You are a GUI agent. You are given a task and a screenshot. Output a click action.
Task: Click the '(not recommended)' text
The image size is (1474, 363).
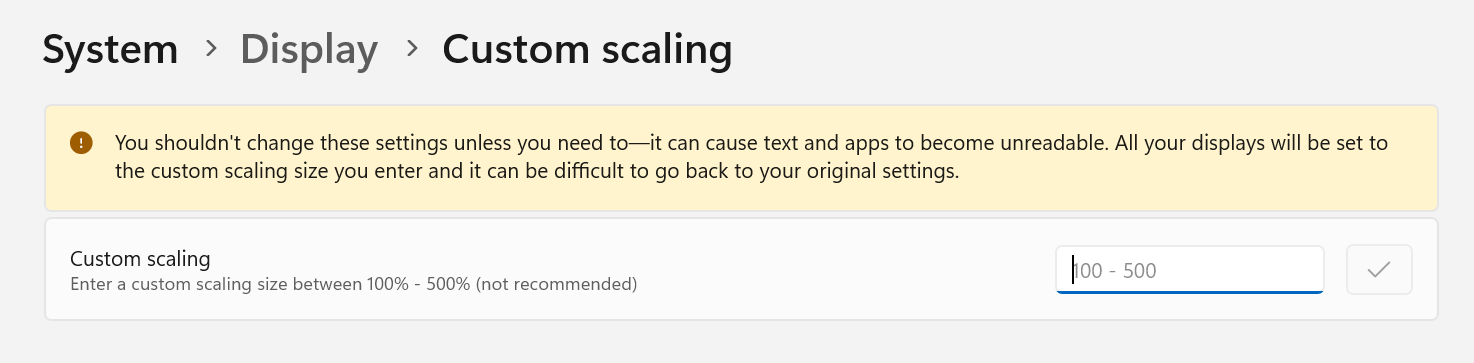click(555, 285)
